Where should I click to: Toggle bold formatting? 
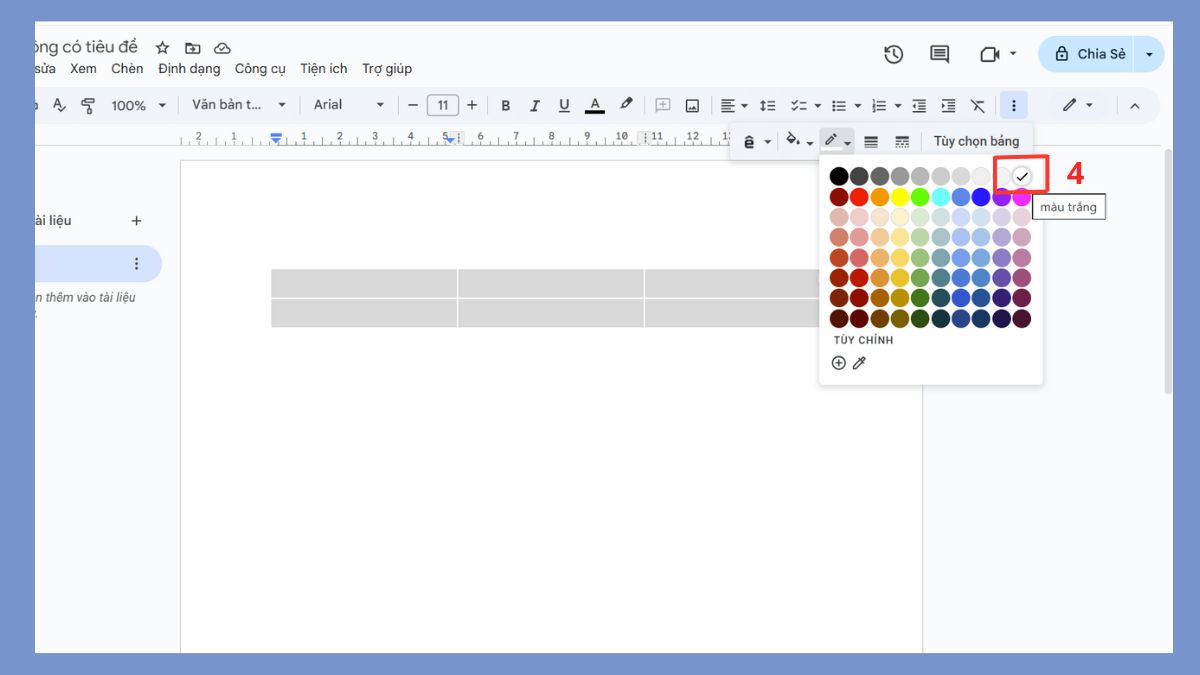[x=505, y=105]
